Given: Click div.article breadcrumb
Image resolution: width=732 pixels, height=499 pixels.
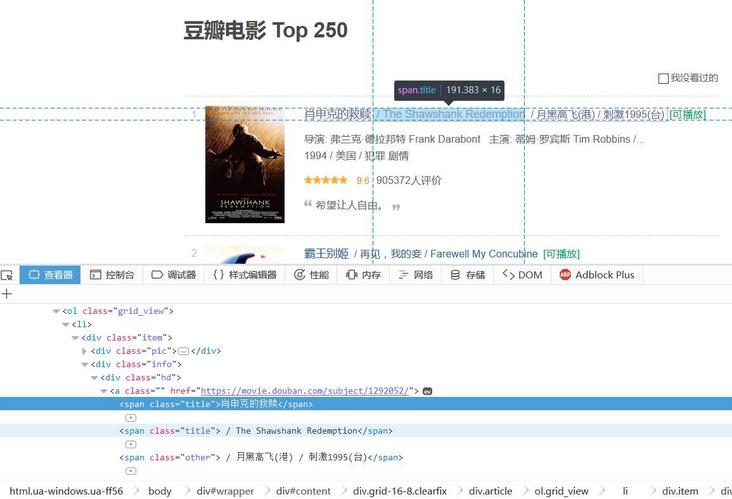Looking at the screenshot, I should [x=490, y=491].
